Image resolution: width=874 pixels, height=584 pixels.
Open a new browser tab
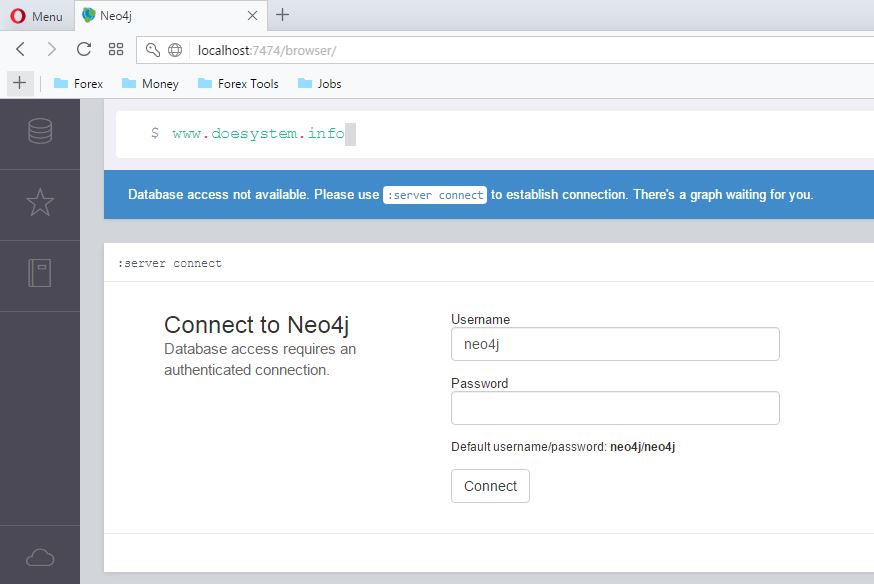[283, 14]
